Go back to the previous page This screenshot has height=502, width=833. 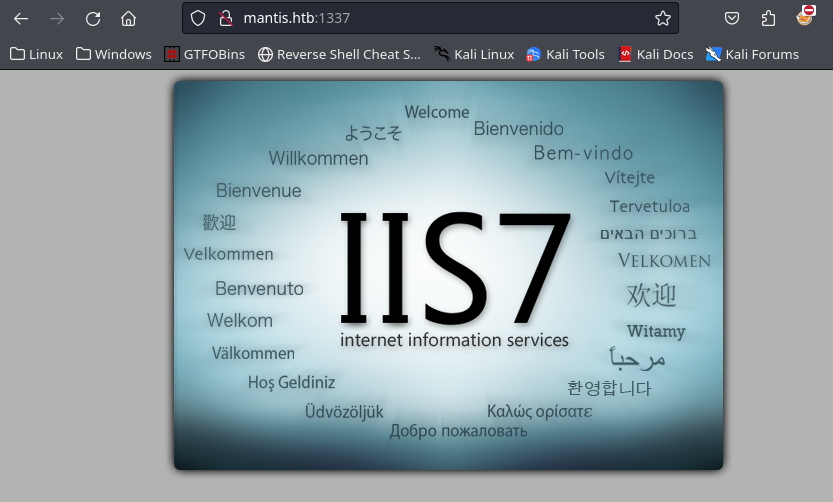click(x=20, y=18)
